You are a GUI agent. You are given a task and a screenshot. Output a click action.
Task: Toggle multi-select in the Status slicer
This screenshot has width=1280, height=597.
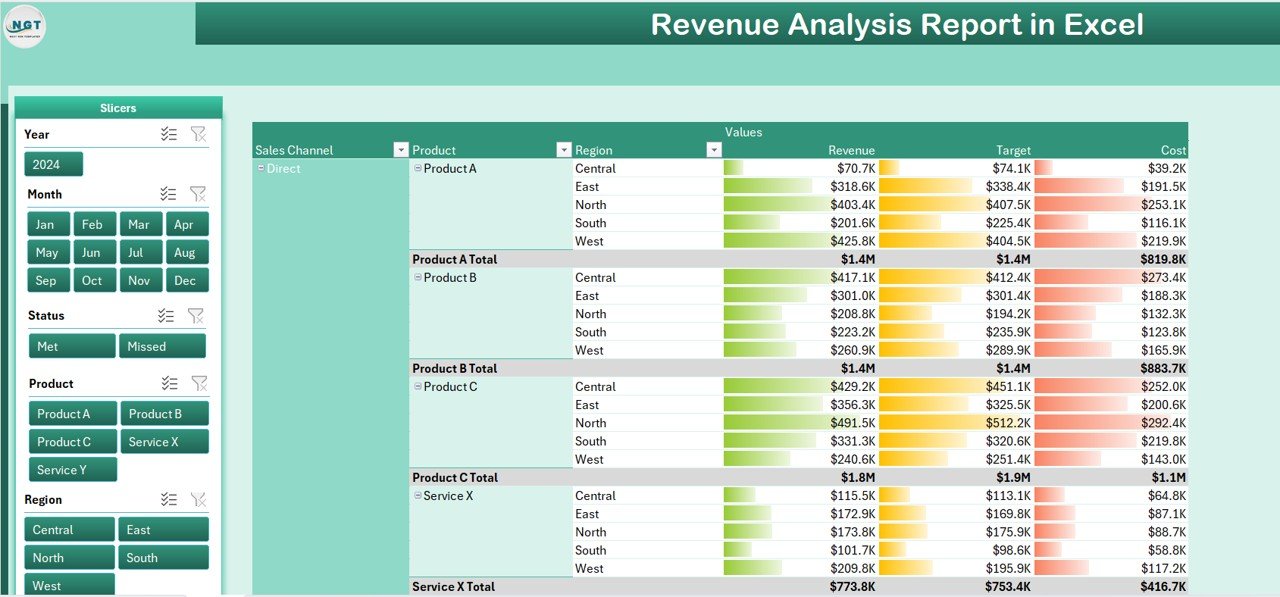pyautogui.click(x=167, y=315)
